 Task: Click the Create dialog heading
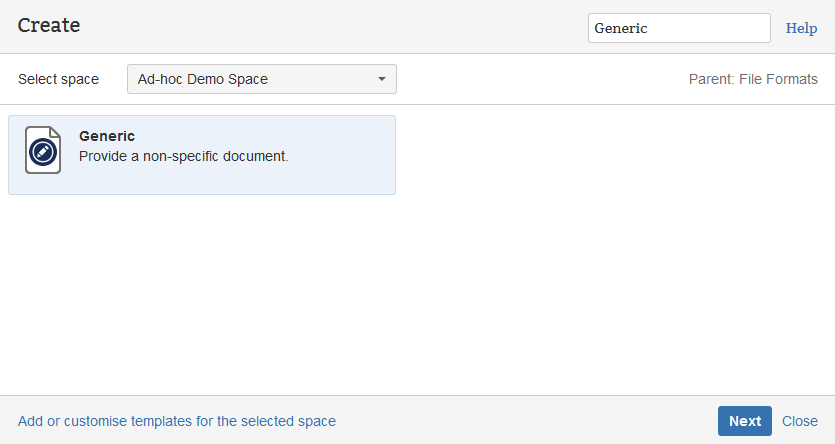point(49,26)
